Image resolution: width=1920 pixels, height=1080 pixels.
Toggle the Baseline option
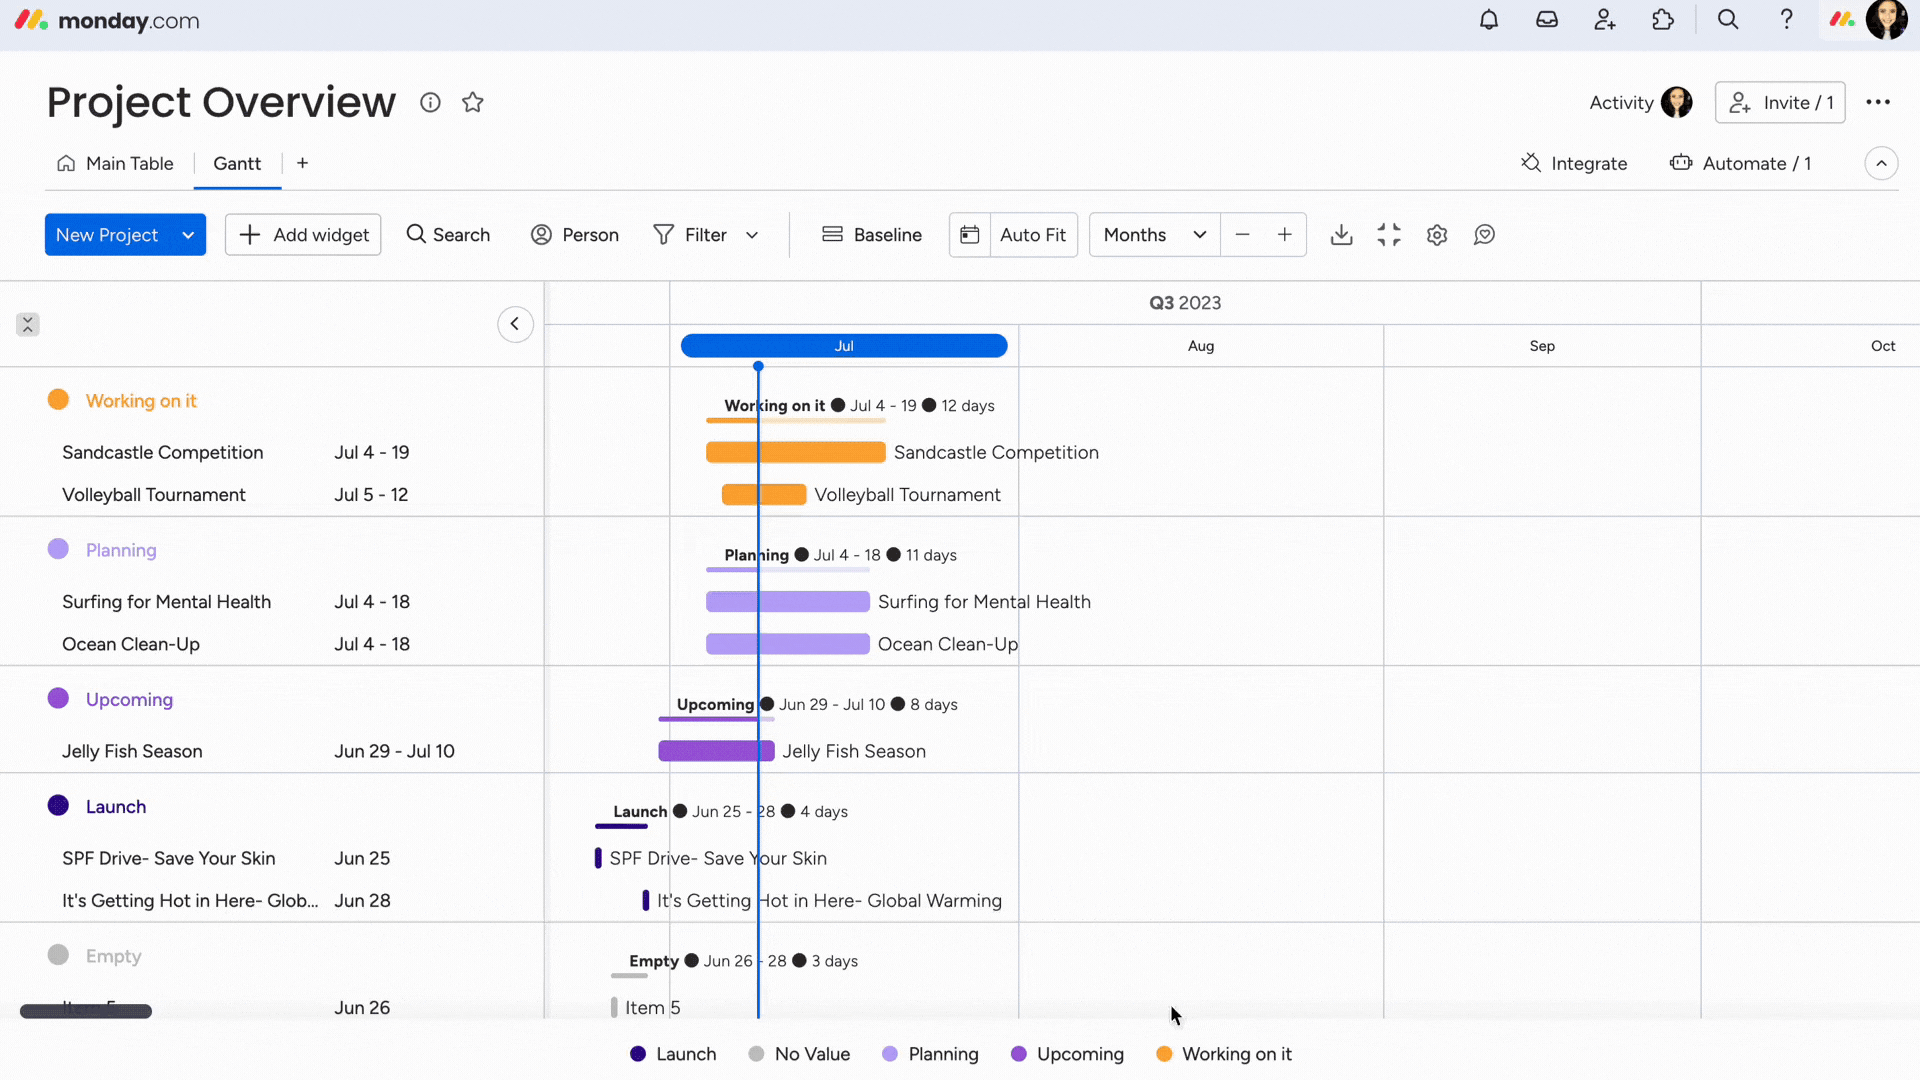coord(872,235)
